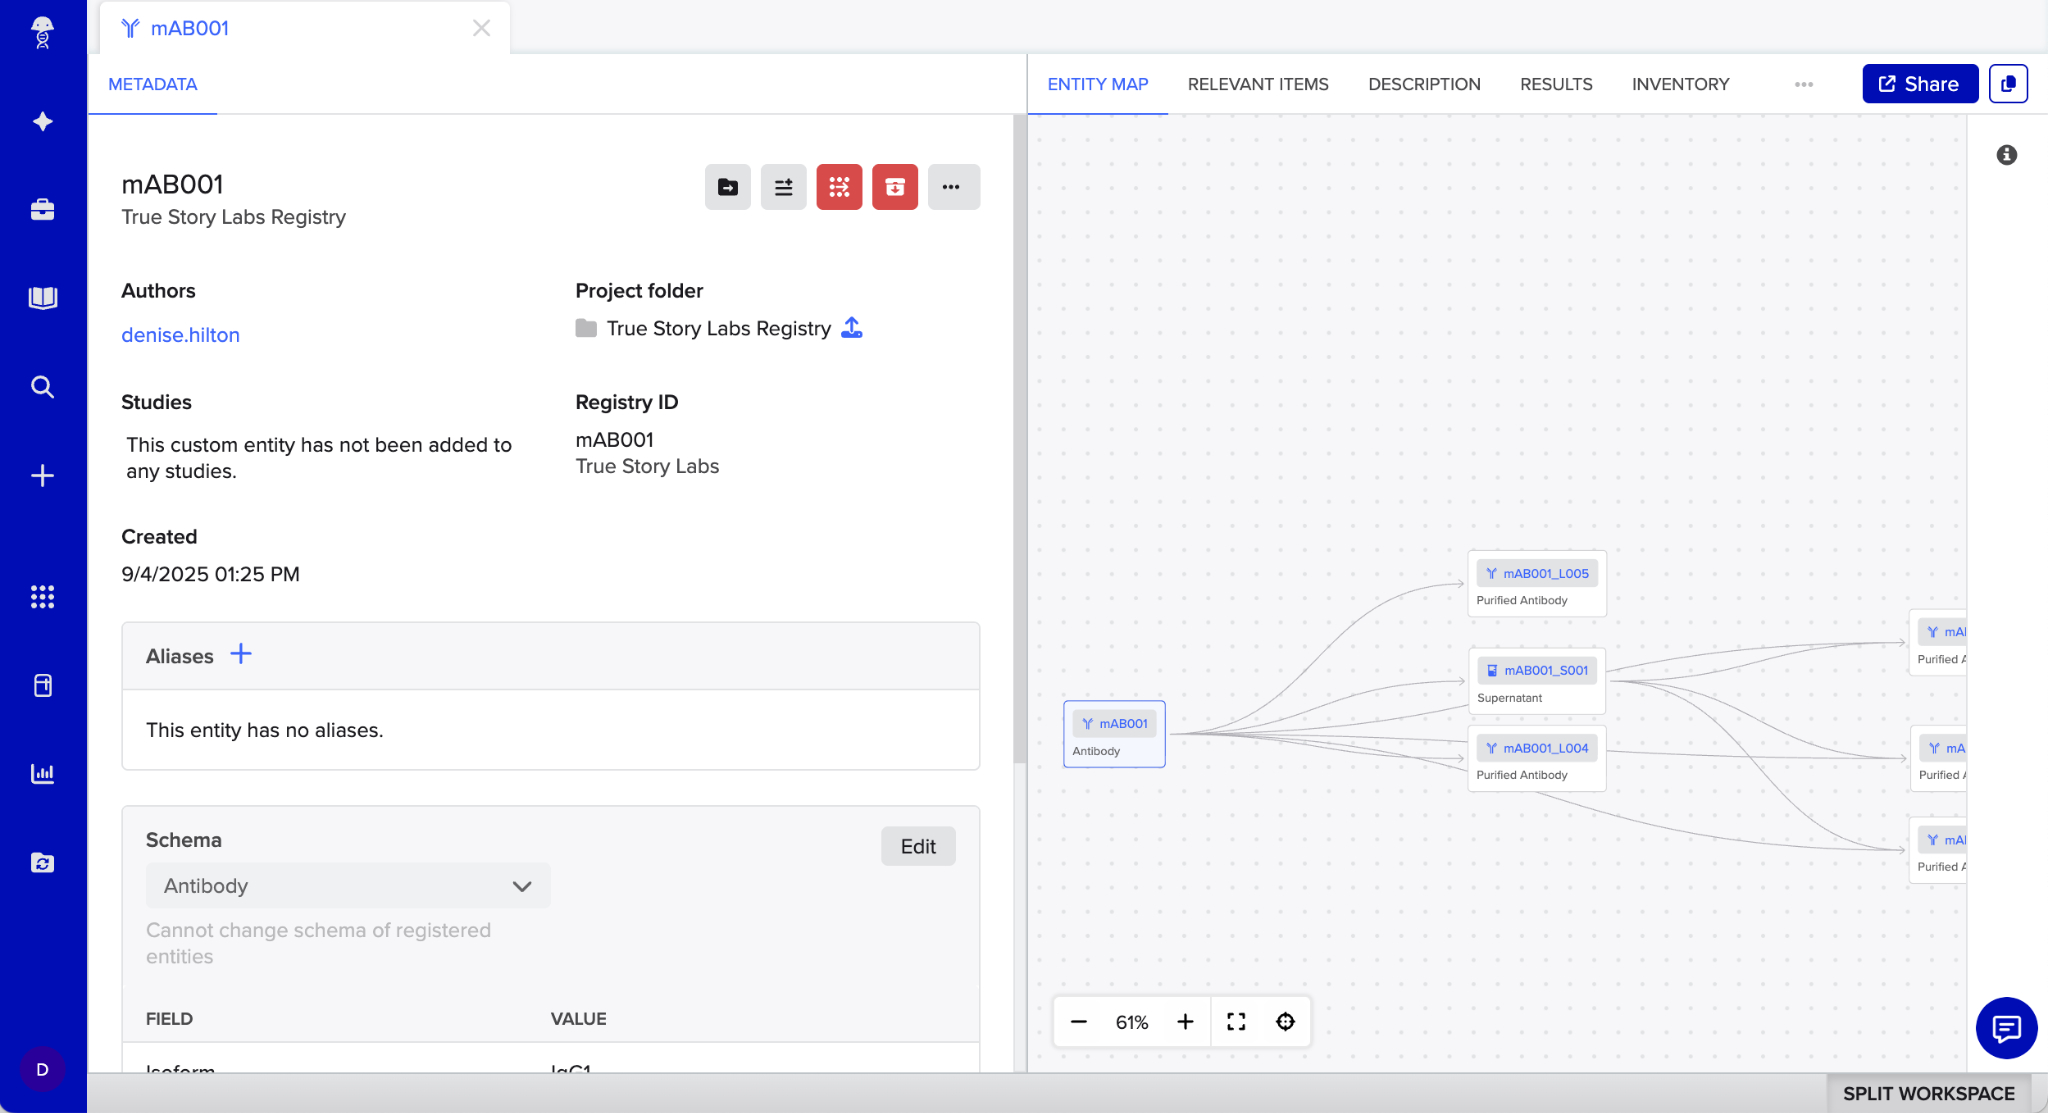The width and height of the screenshot is (2048, 1113).
Task: Click the entity map info icon
Action: [2006, 155]
